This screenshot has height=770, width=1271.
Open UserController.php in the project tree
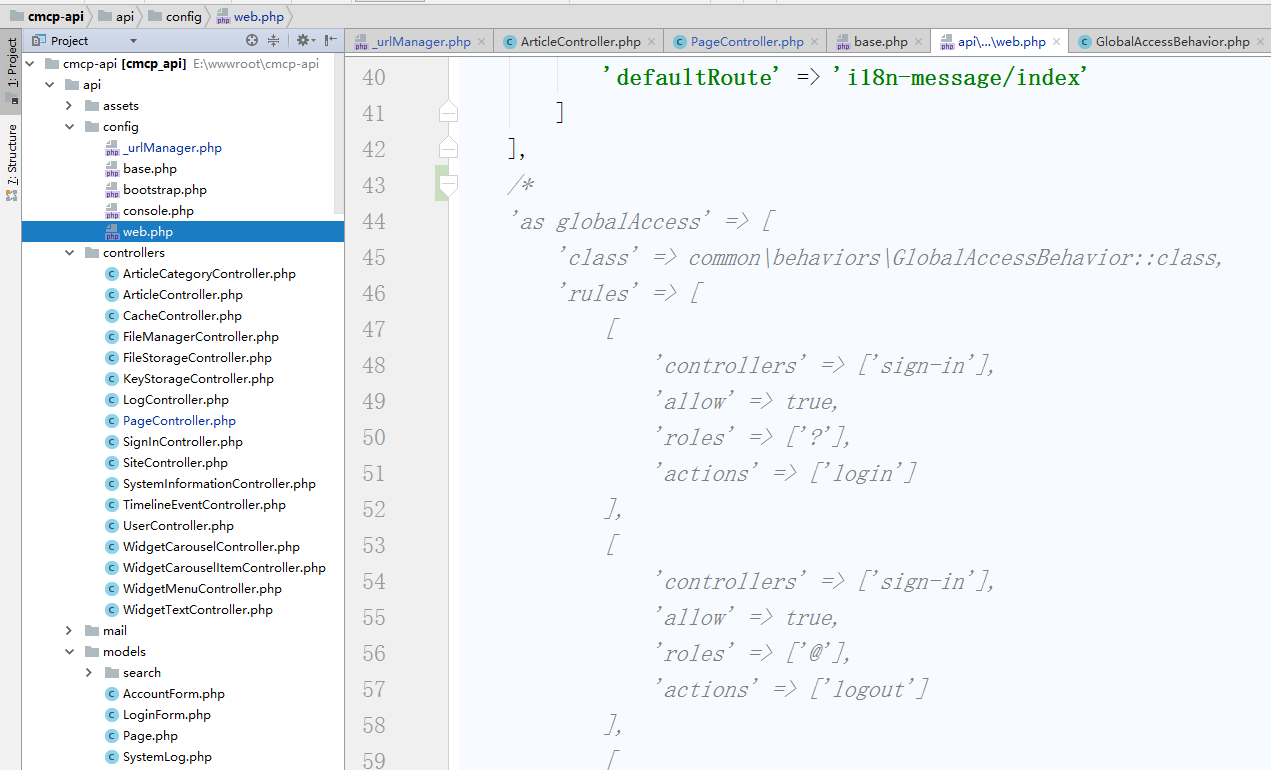178,526
